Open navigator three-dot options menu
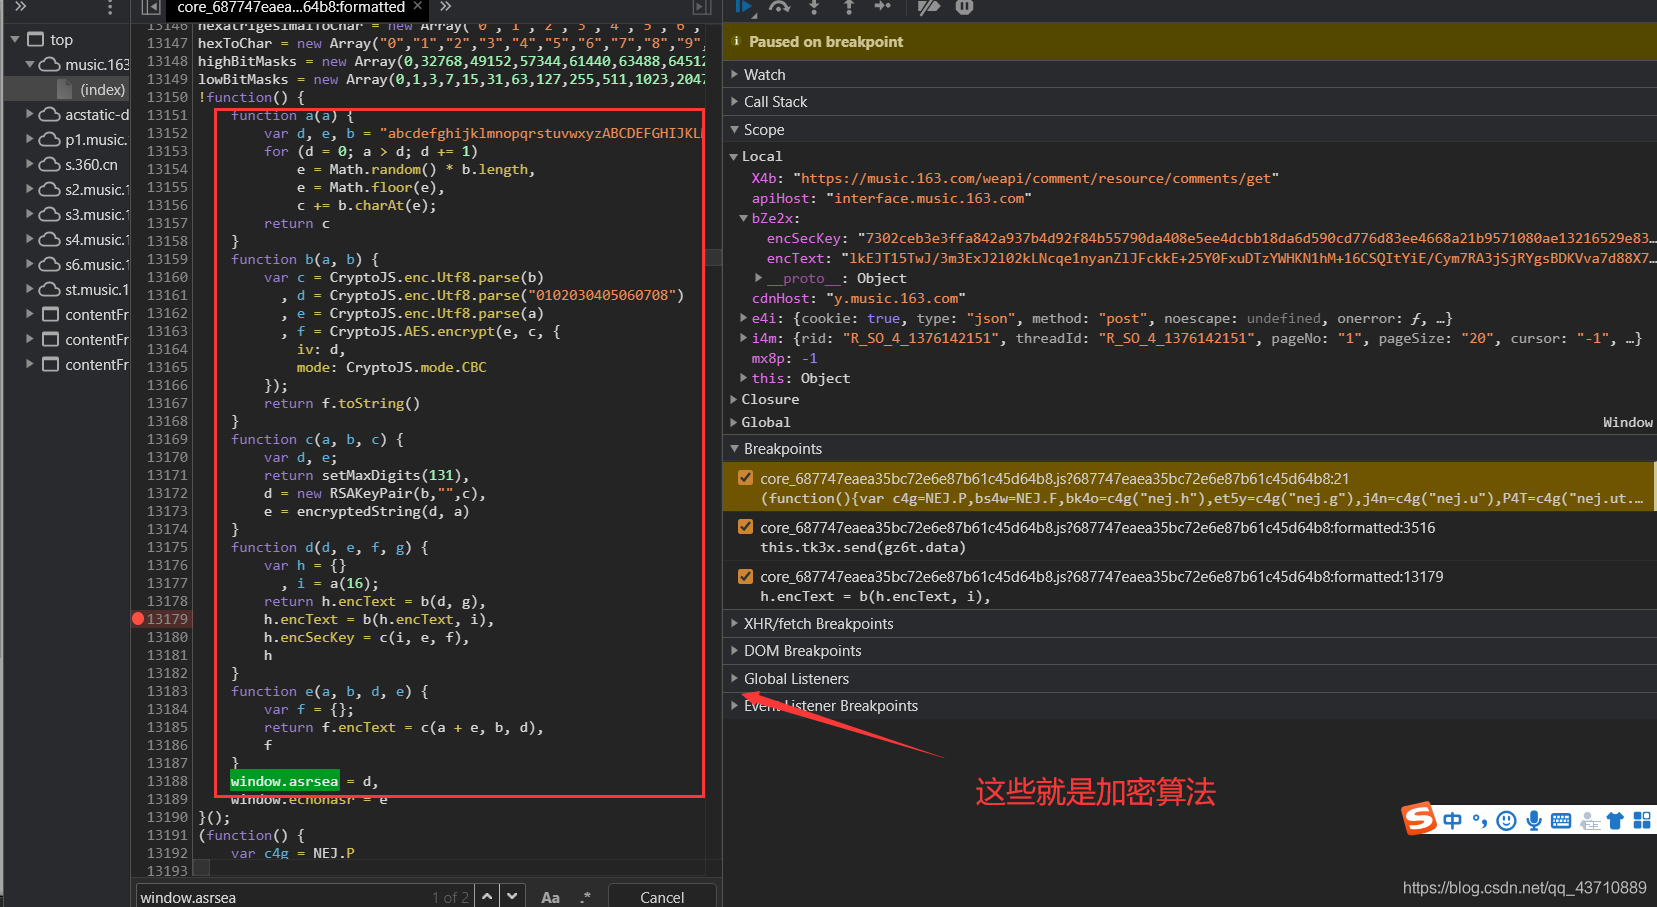Viewport: 1657px width, 907px height. 110,8
